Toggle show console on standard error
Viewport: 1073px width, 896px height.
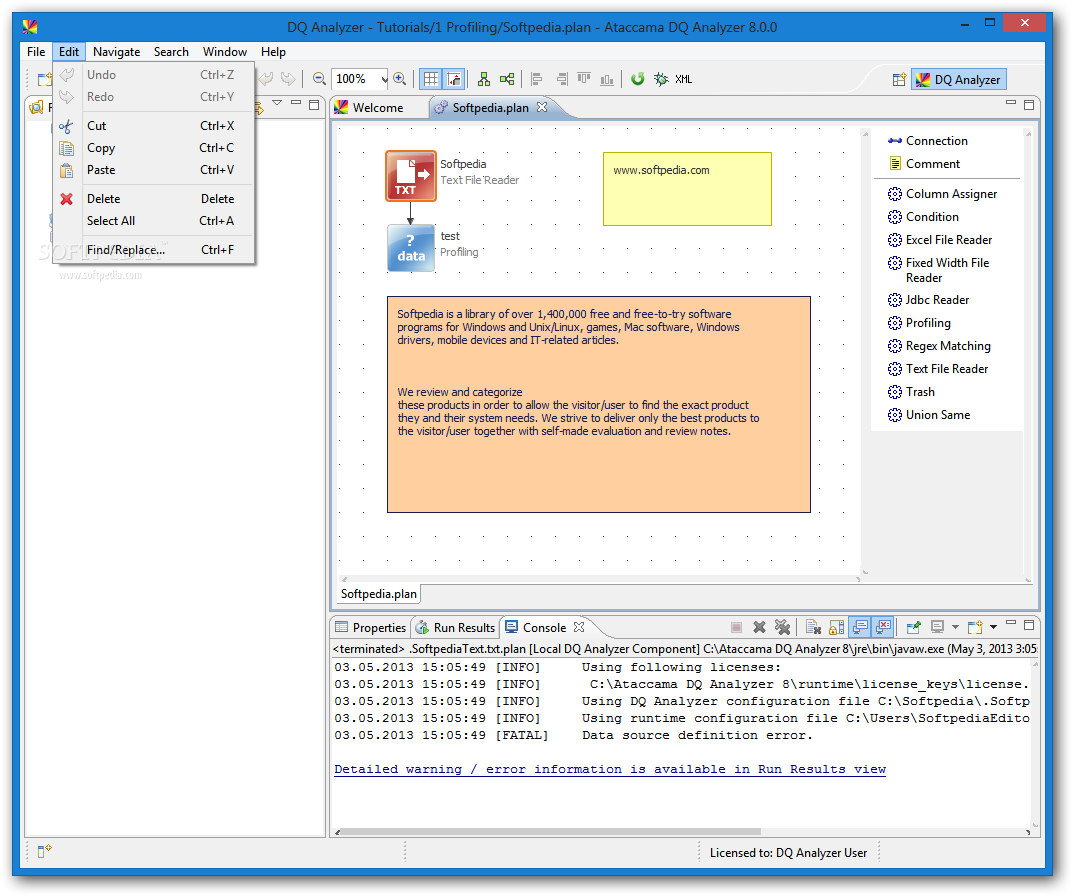[883, 626]
